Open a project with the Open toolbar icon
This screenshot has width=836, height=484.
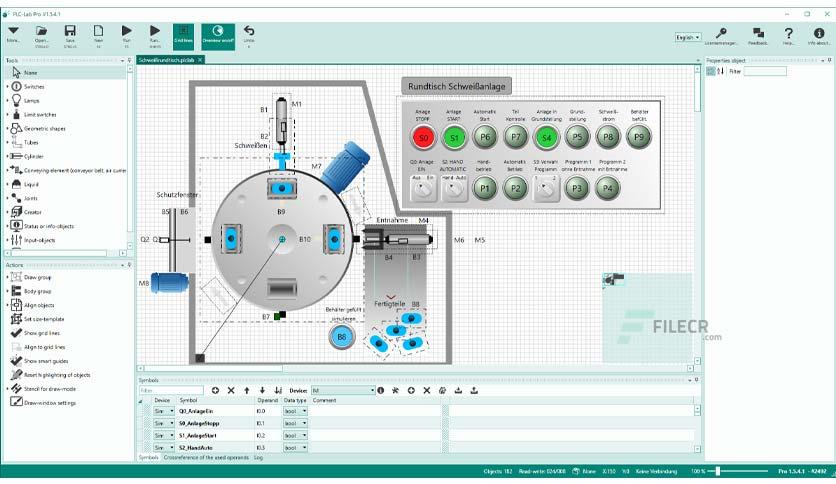point(42,32)
